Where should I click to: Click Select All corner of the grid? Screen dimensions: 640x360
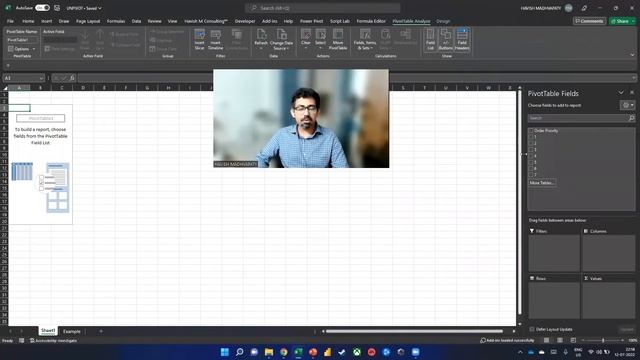pos(5,87)
